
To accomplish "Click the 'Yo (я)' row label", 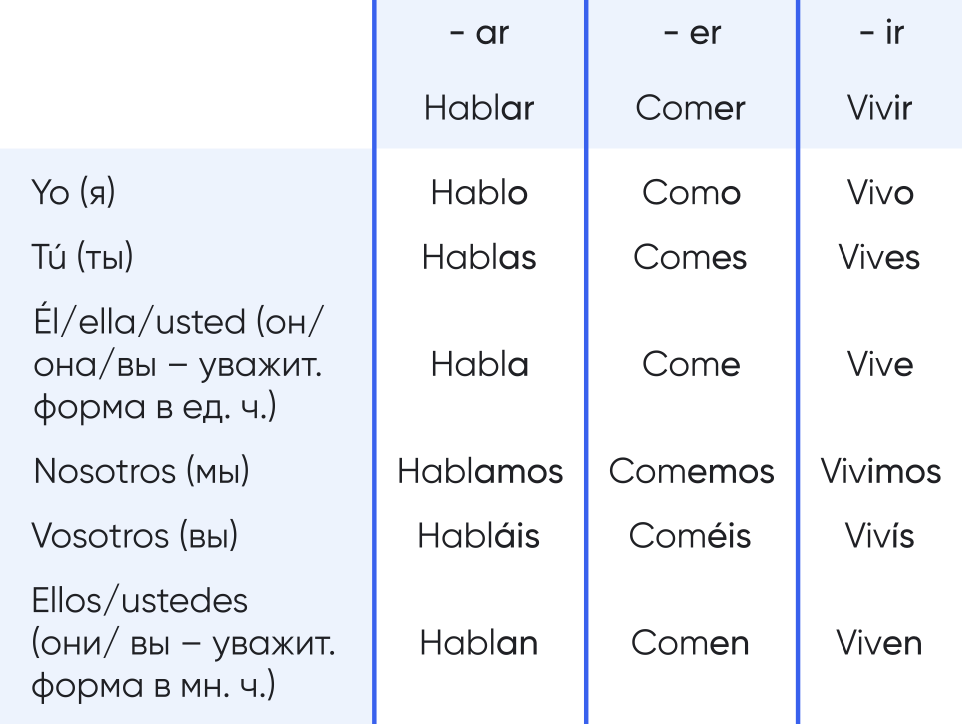I will (74, 193).
